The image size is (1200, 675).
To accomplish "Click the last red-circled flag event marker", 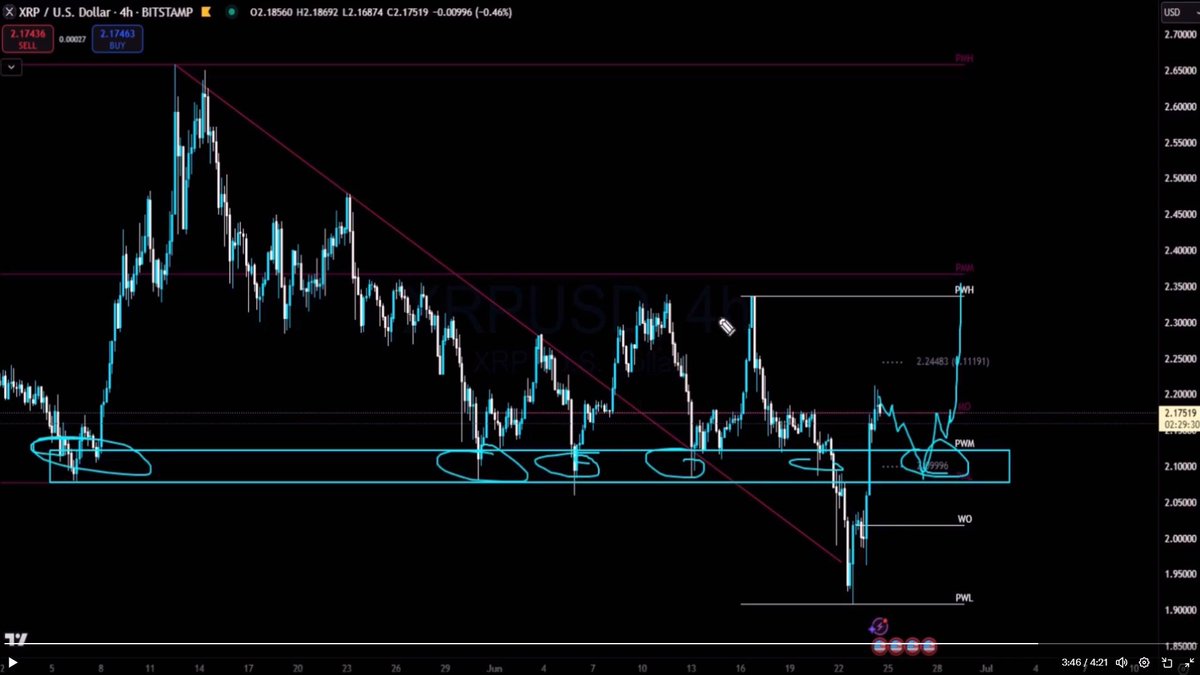I will pyautogui.click(x=928, y=646).
